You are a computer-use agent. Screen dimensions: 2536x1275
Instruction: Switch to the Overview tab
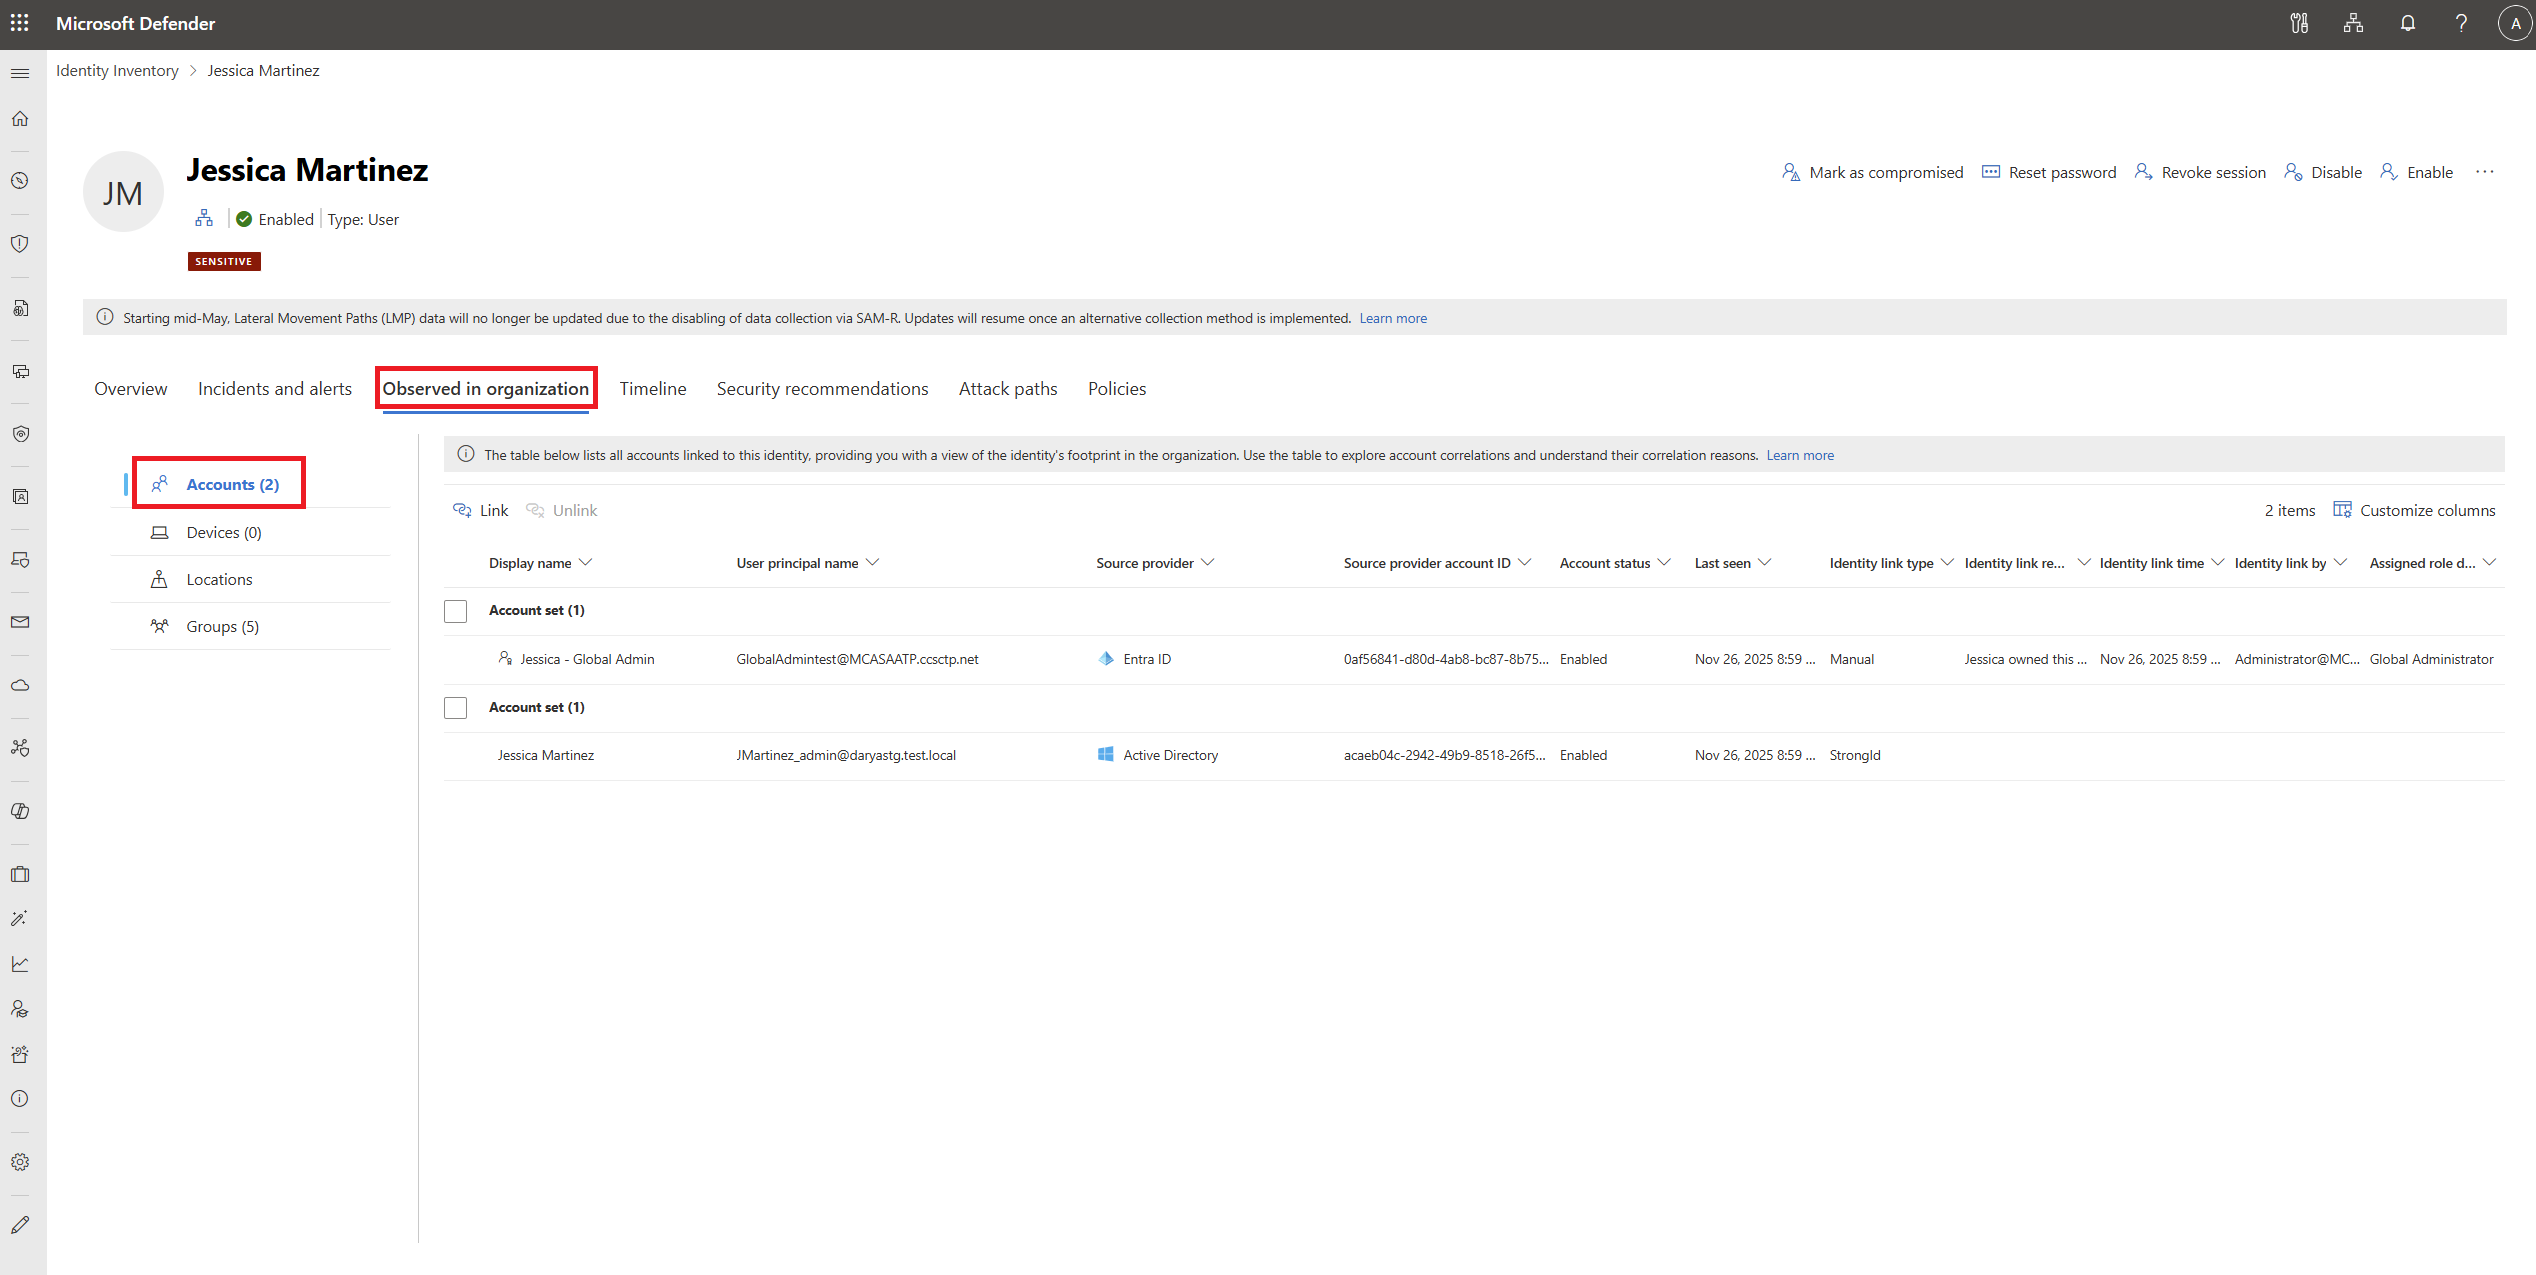click(x=131, y=388)
